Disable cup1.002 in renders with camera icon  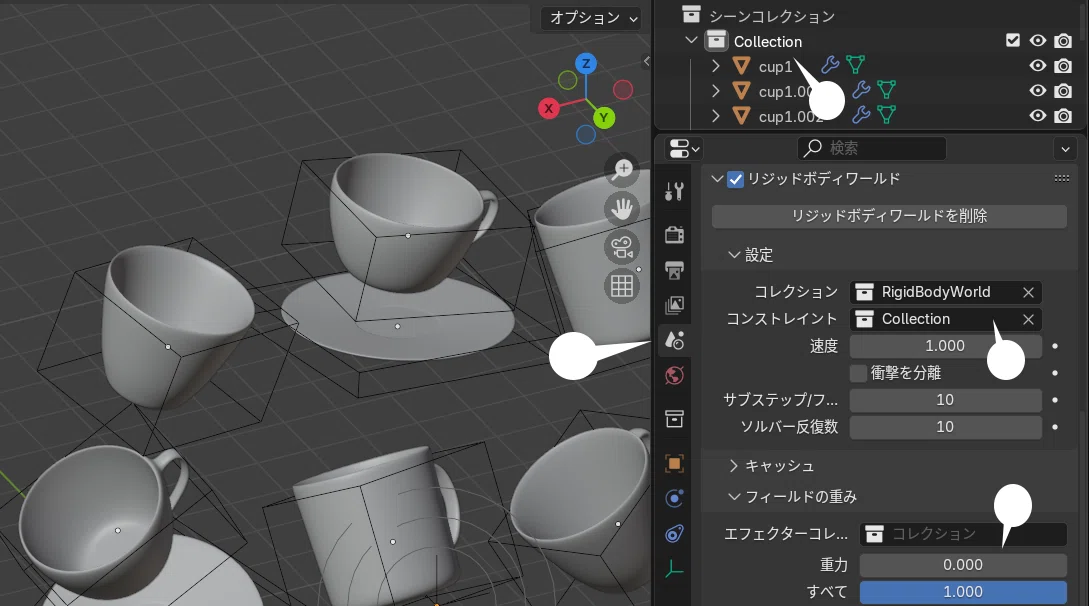(x=1063, y=116)
